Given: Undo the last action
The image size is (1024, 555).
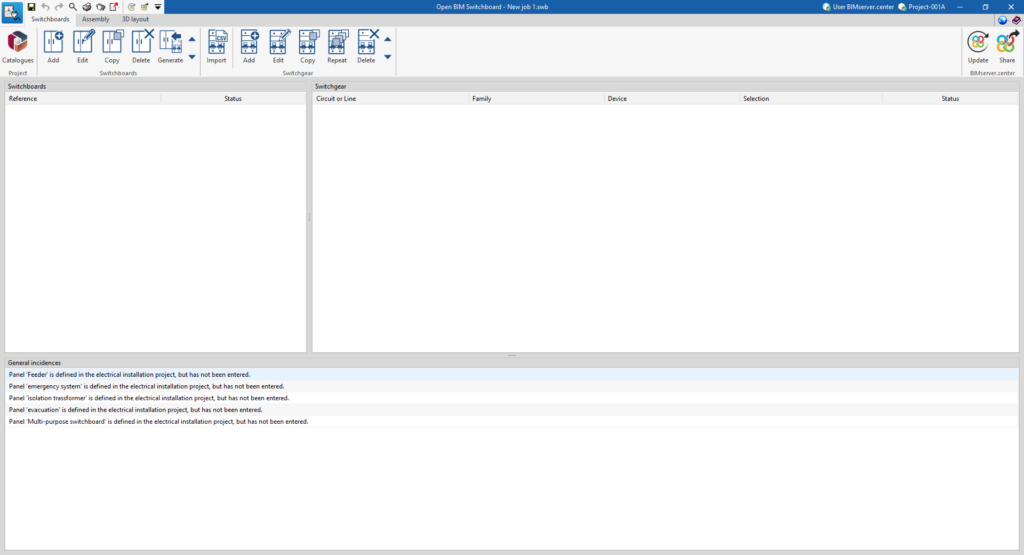Looking at the screenshot, I should (x=45, y=7).
